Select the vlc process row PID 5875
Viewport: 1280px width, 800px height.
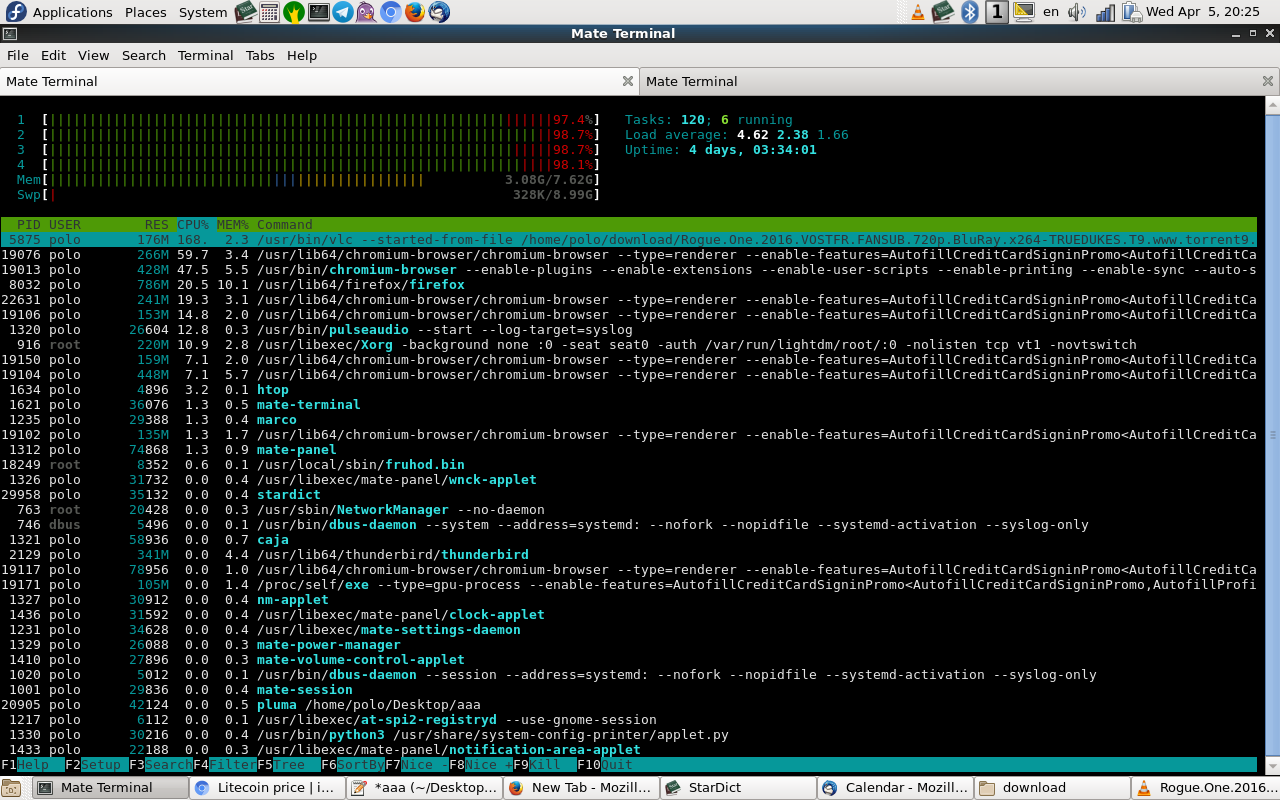[x=629, y=240]
